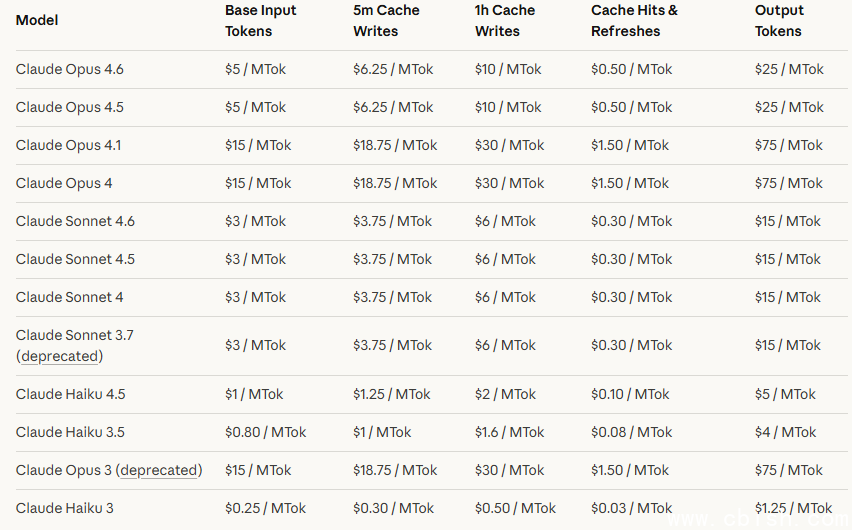Select the Claude Opus 4.6 row name
Screen dimensions: 852x530
pos(70,70)
